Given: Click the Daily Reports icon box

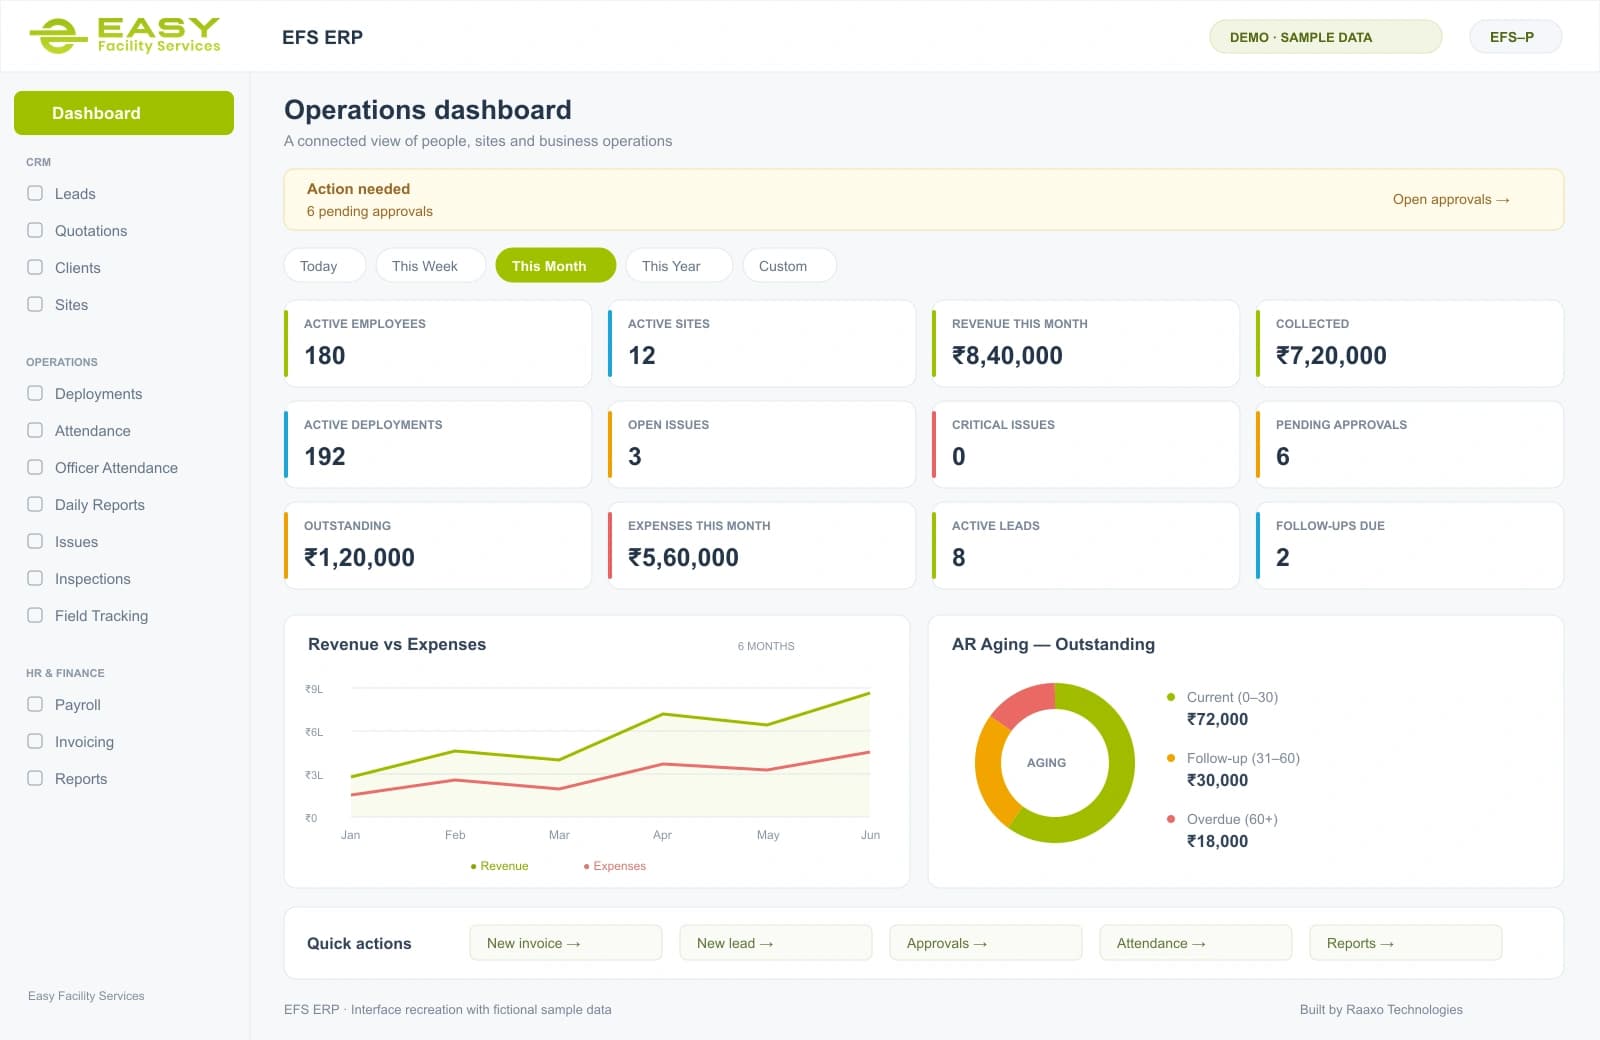Looking at the screenshot, I should click(35, 504).
